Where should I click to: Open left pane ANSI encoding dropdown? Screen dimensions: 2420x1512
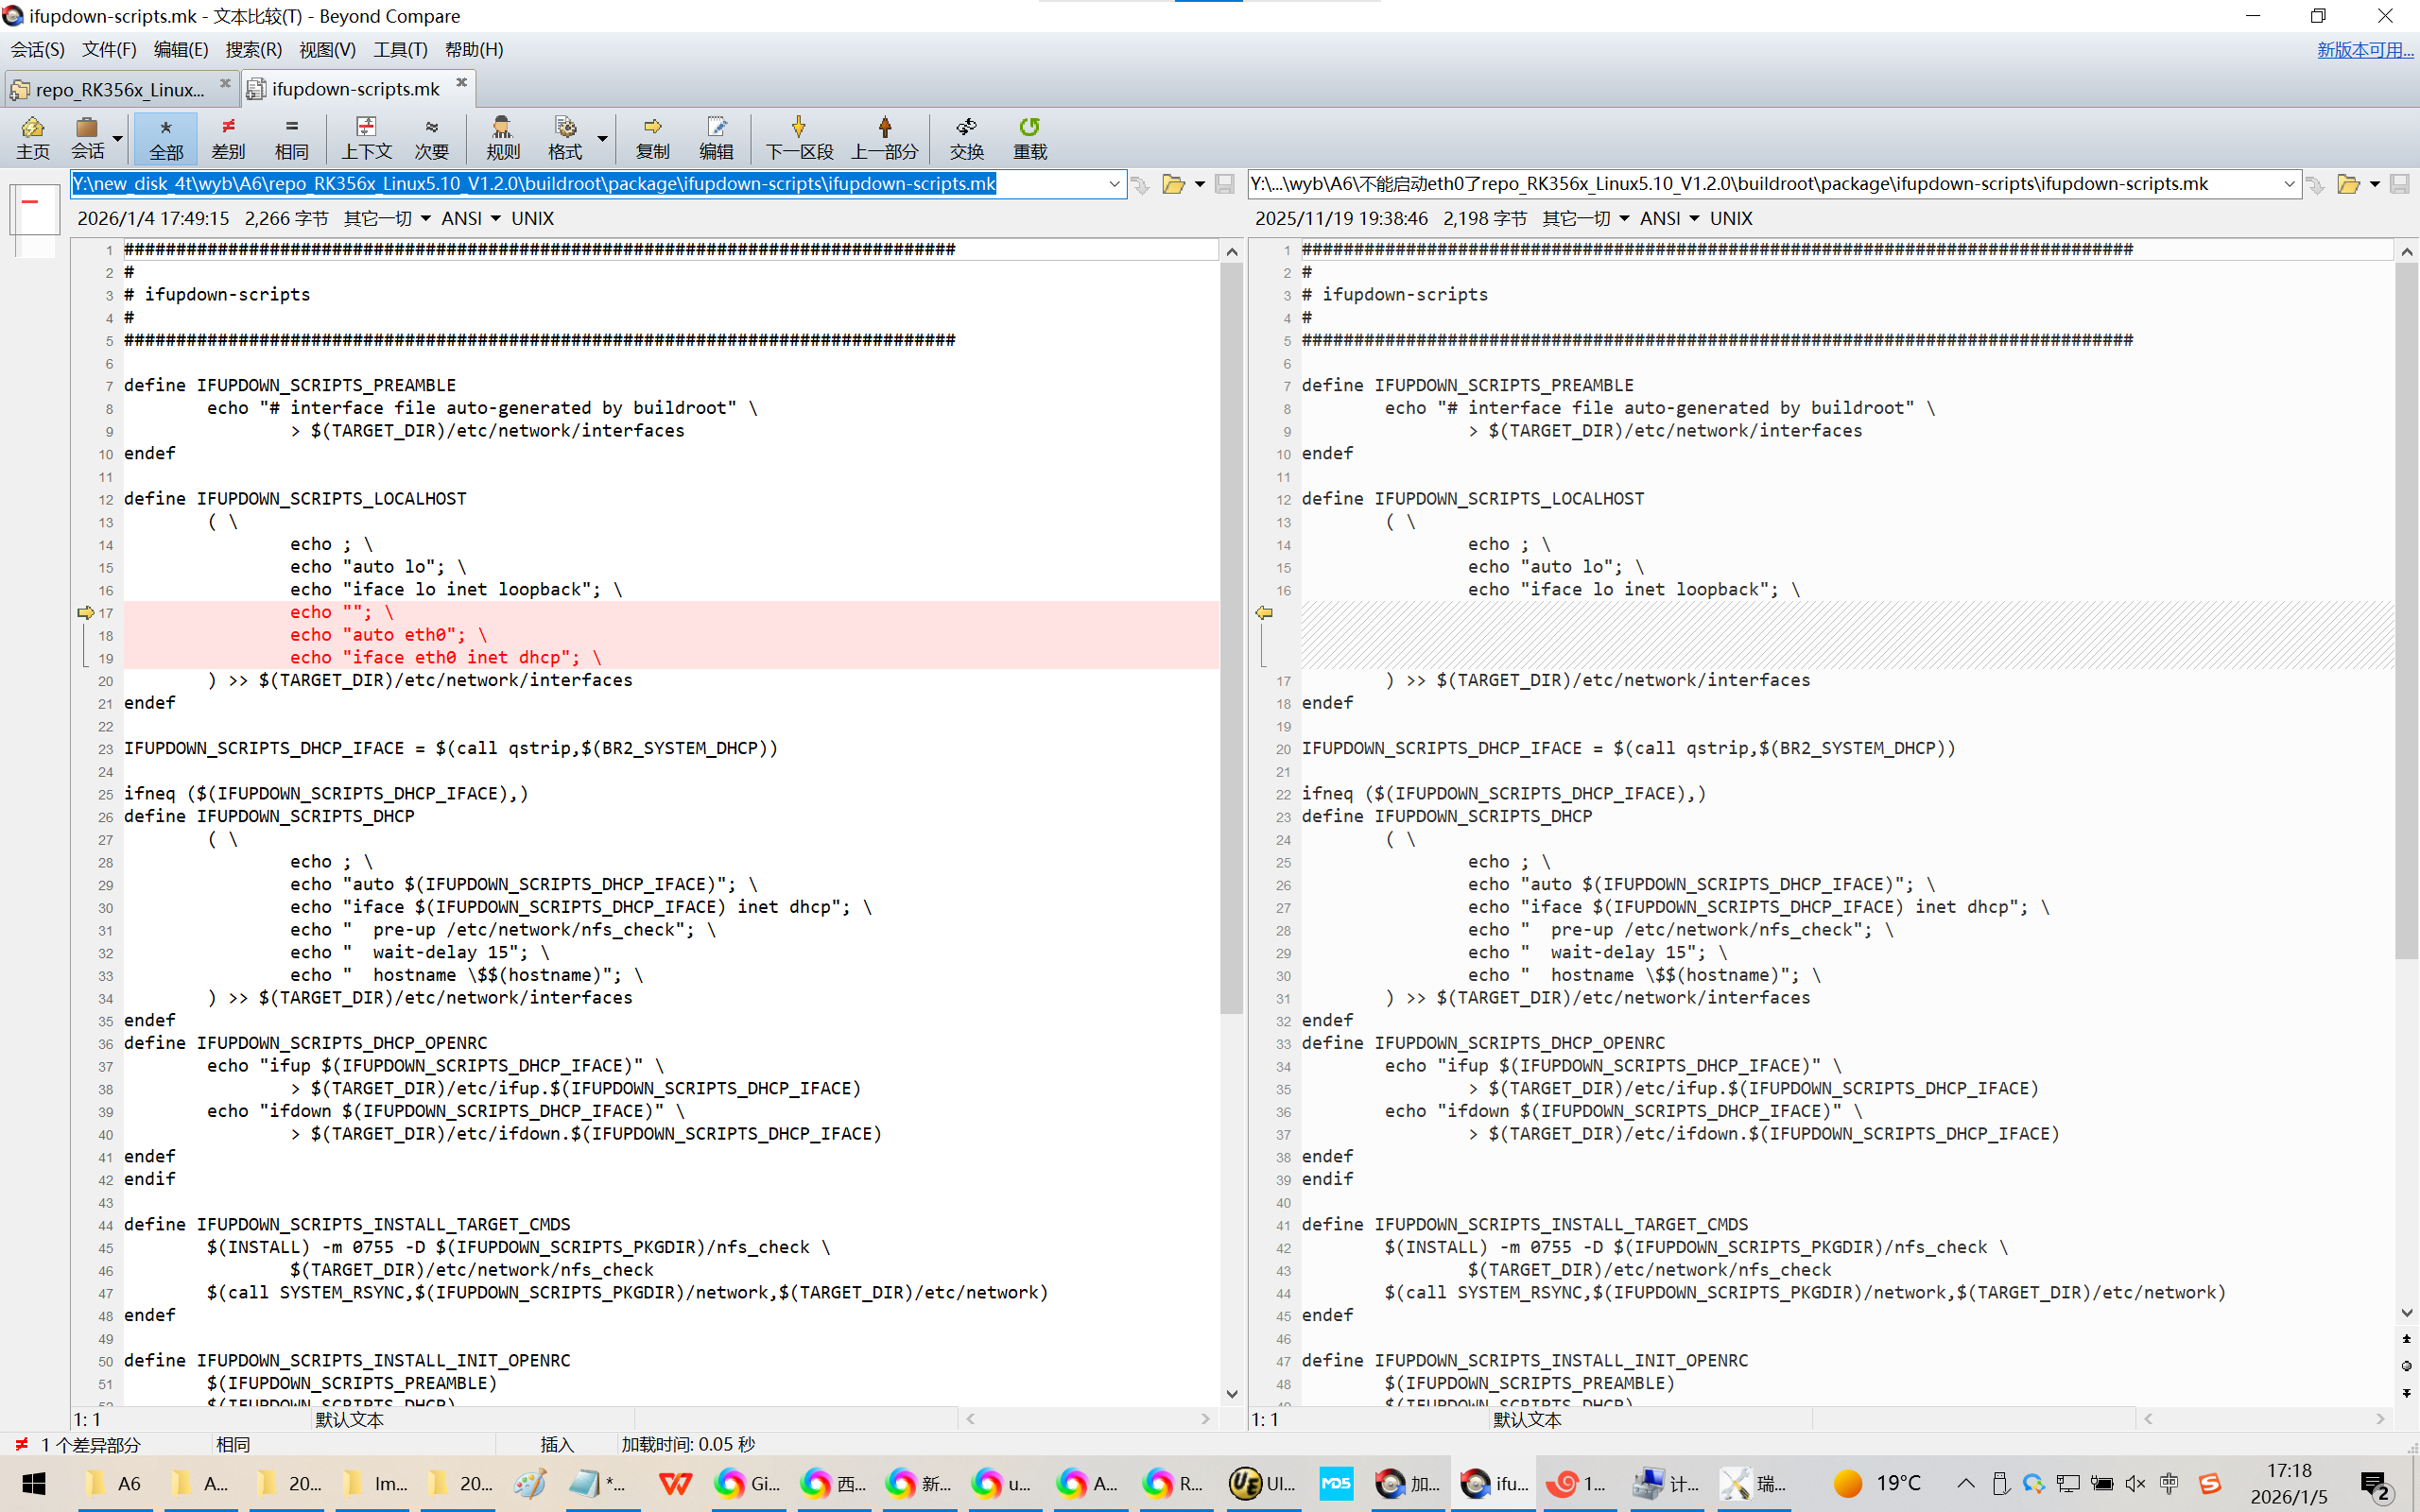click(x=471, y=218)
